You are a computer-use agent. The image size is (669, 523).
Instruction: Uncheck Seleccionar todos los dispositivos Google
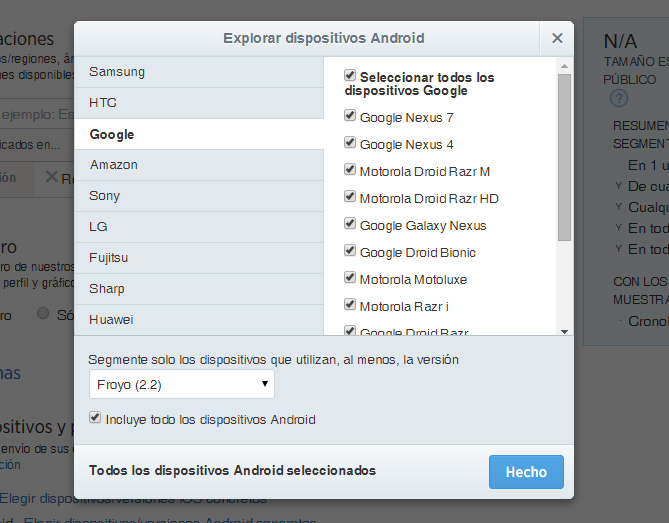[x=350, y=76]
